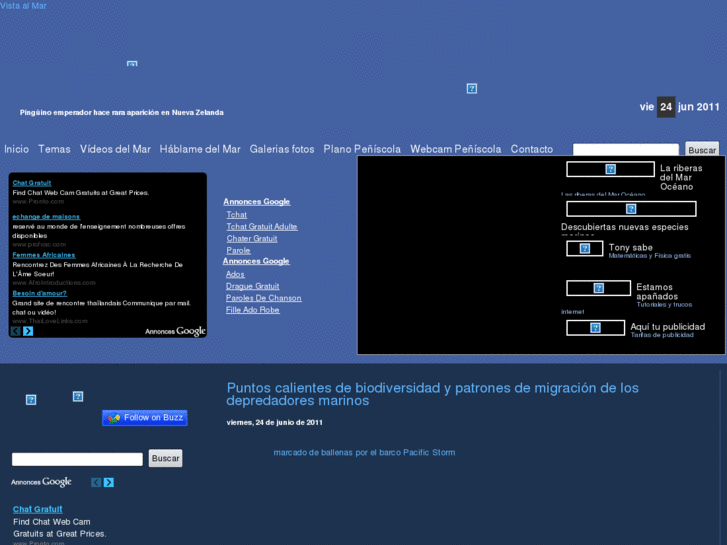Viewport: 727px width, 545px height.
Task: Click next arrow in black ad box
Action: 28,331
